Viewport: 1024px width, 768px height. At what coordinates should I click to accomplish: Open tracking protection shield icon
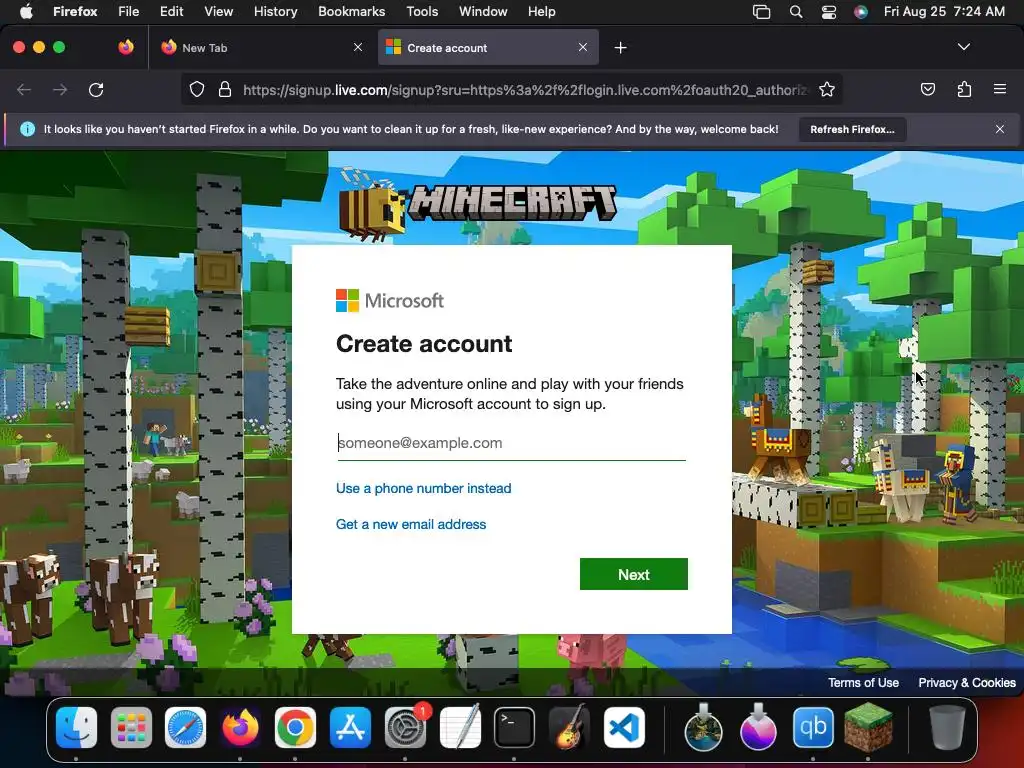point(197,89)
